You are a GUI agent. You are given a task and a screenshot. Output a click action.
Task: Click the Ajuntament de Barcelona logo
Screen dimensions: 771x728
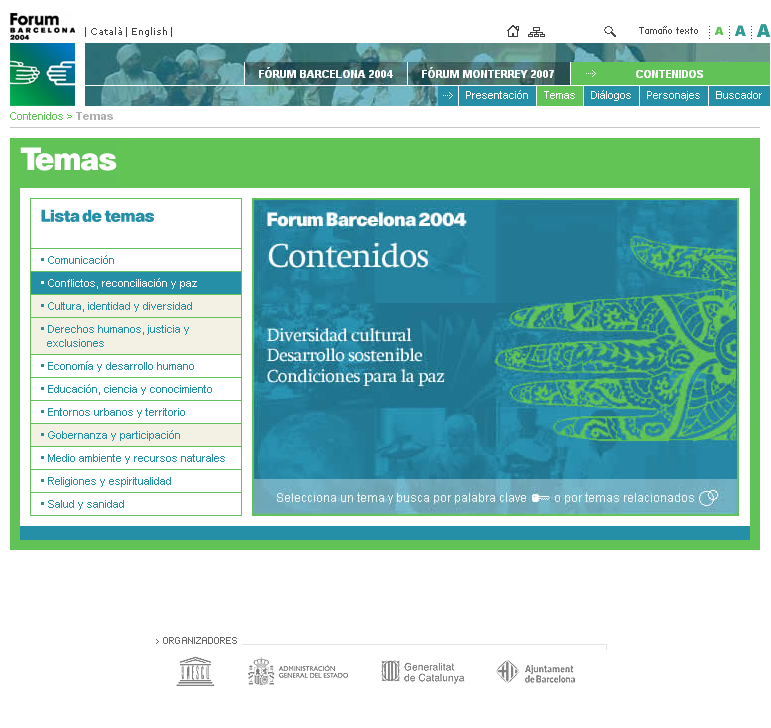point(536,673)
